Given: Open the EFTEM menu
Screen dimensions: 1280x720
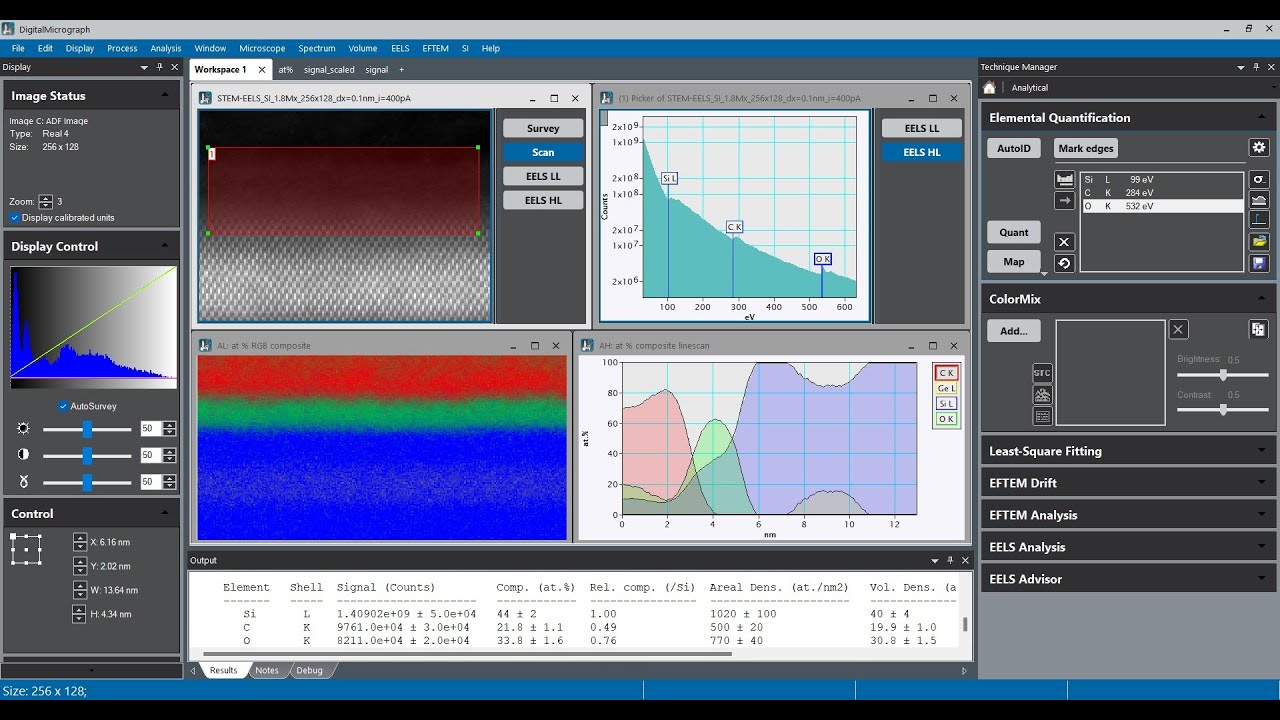Looking at the screenshot, I should pyautogui.click(x=435, y=48).
